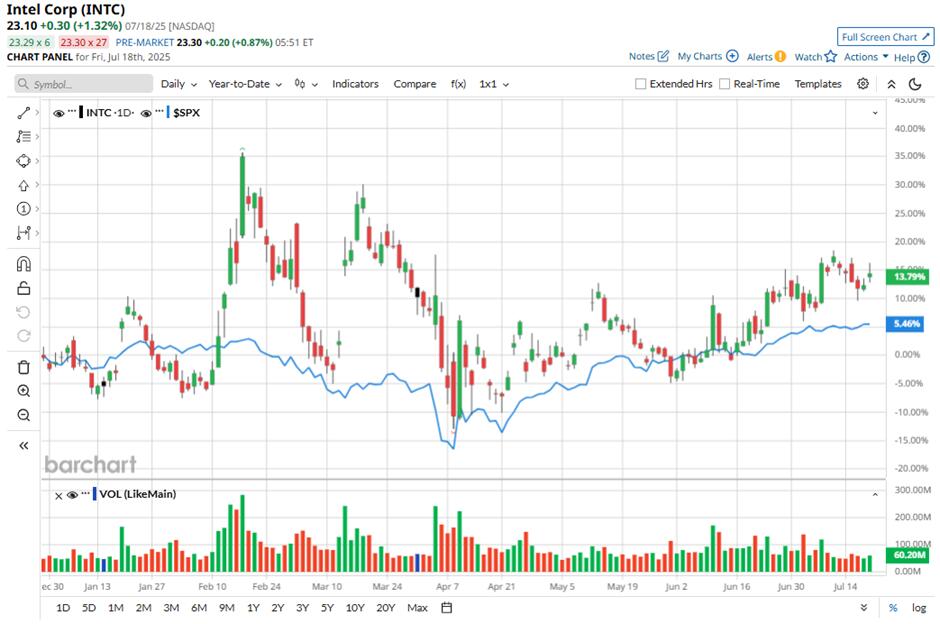Zoom out with magnifier minus icon

click(23, 415)
